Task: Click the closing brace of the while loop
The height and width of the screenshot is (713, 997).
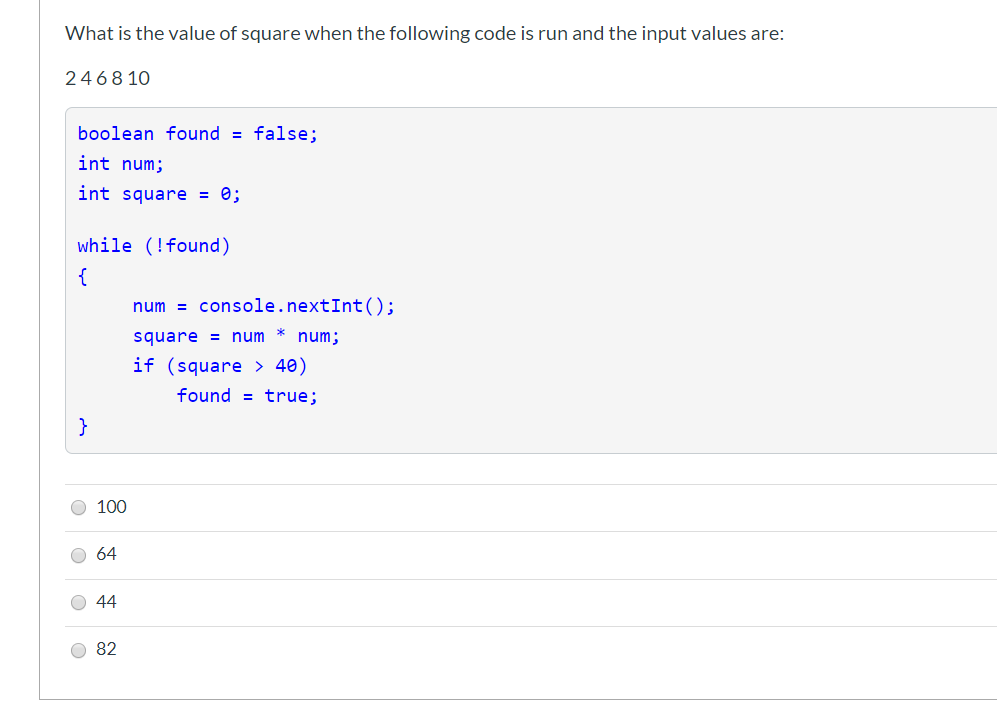Action: pos(83,426)
